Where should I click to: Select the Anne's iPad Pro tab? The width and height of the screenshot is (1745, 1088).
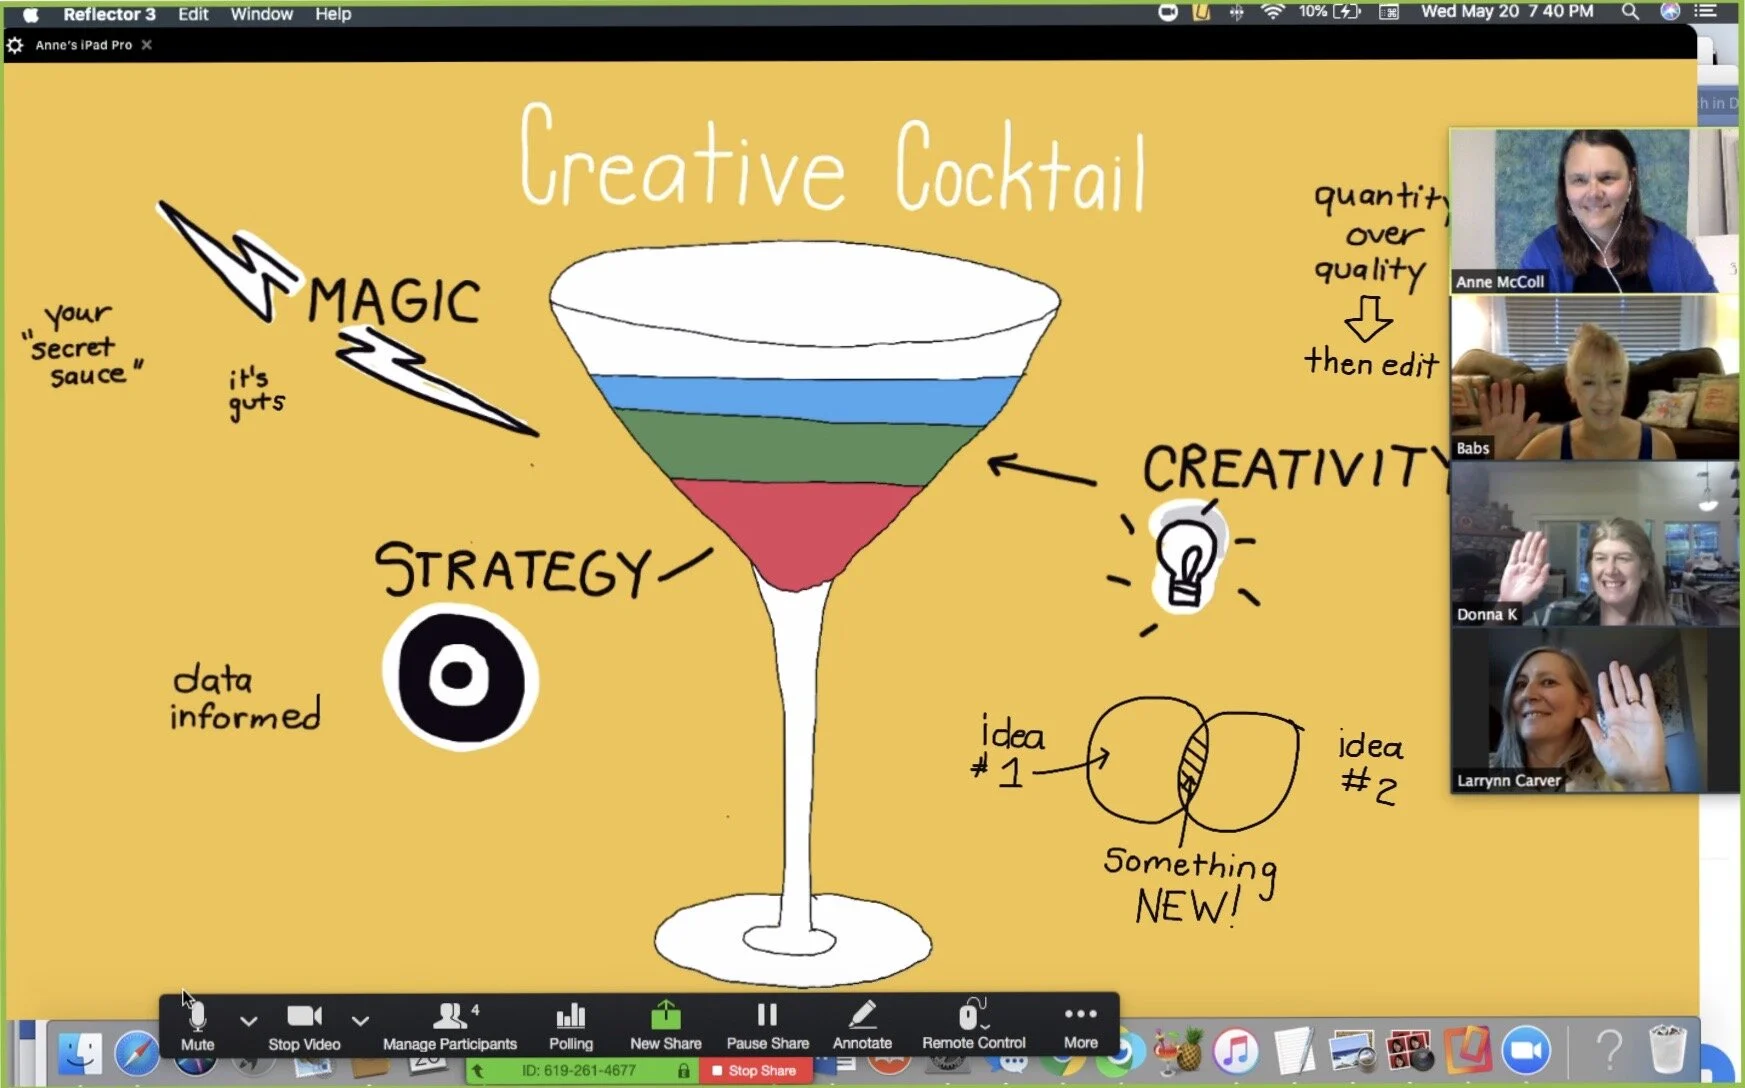83,45
